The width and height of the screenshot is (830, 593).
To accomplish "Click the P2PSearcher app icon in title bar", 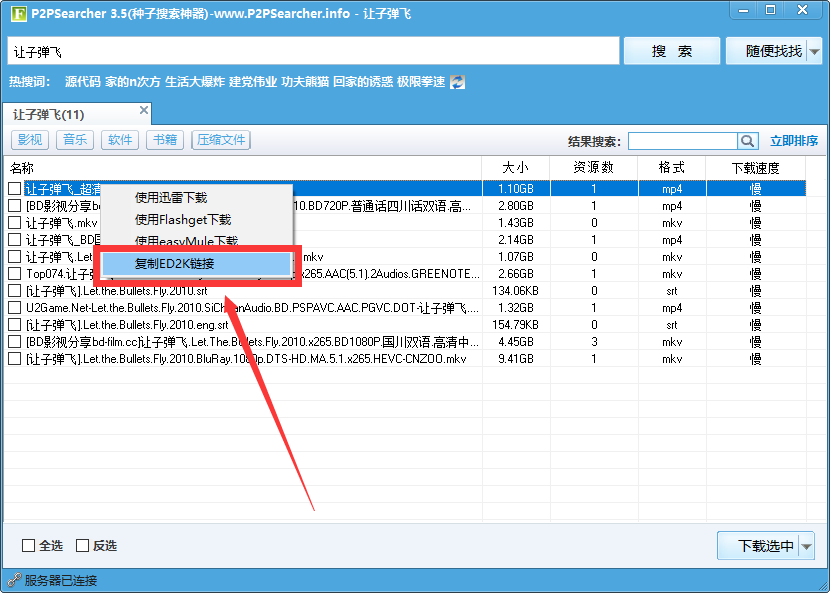I will [19, 13].
